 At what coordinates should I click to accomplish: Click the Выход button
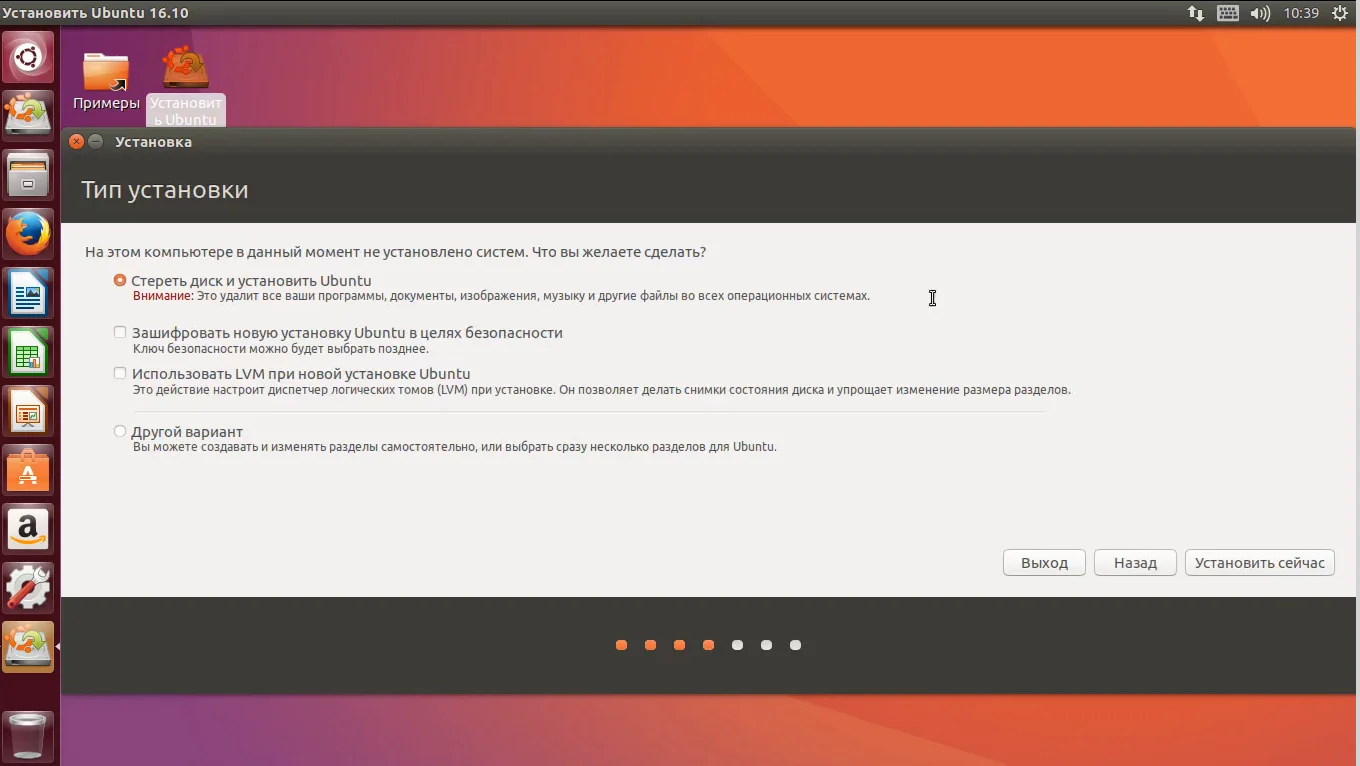[x=1044, y=563]
